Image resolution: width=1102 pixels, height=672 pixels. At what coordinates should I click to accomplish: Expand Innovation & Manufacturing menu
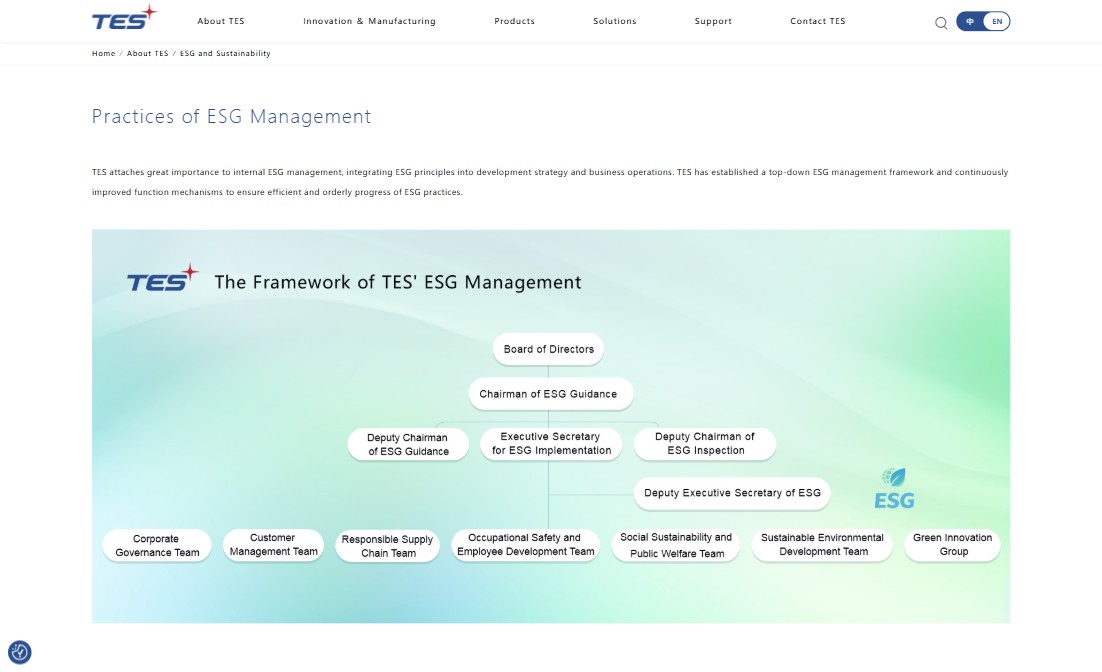coord(369,21)
